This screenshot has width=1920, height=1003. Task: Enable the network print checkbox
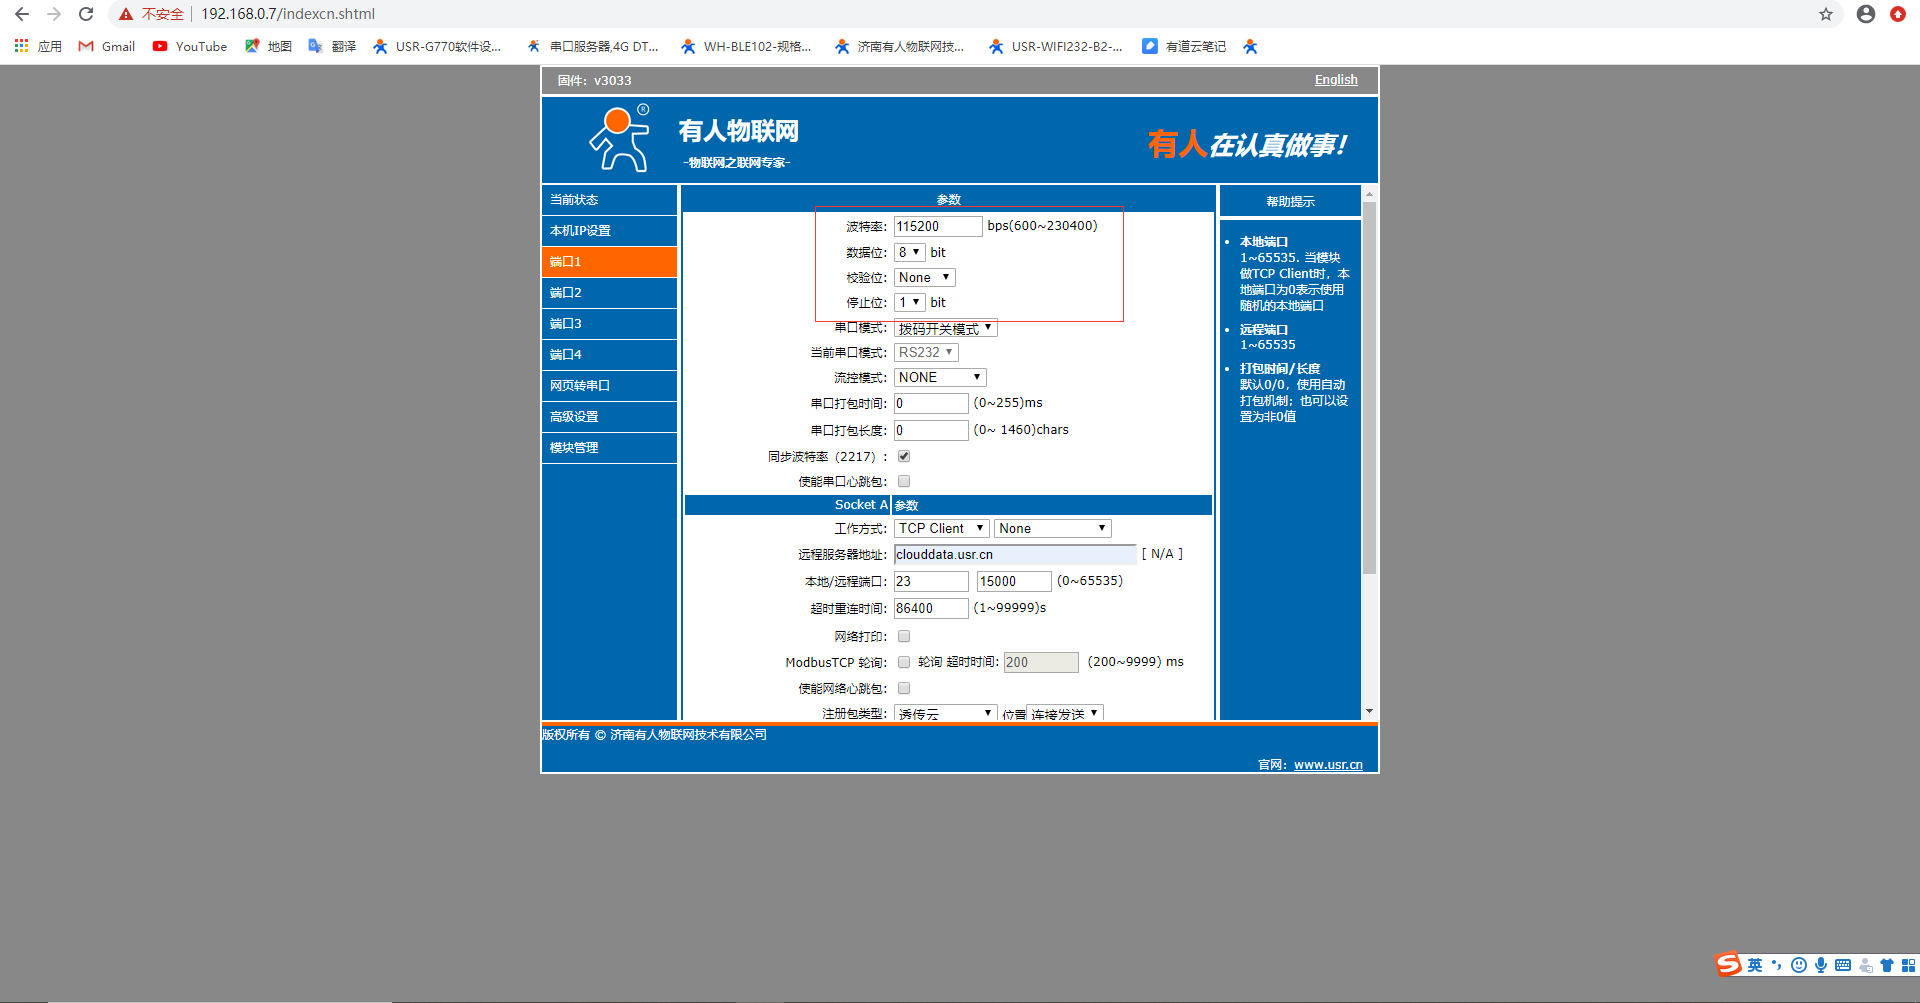[904, 636]
